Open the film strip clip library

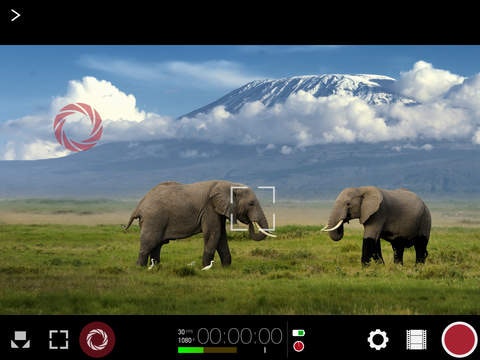[416, 340]
